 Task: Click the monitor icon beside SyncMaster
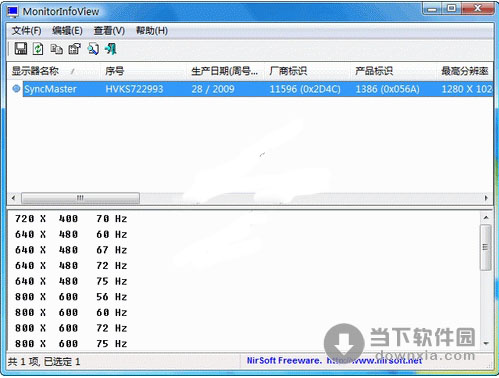point(16,89)
